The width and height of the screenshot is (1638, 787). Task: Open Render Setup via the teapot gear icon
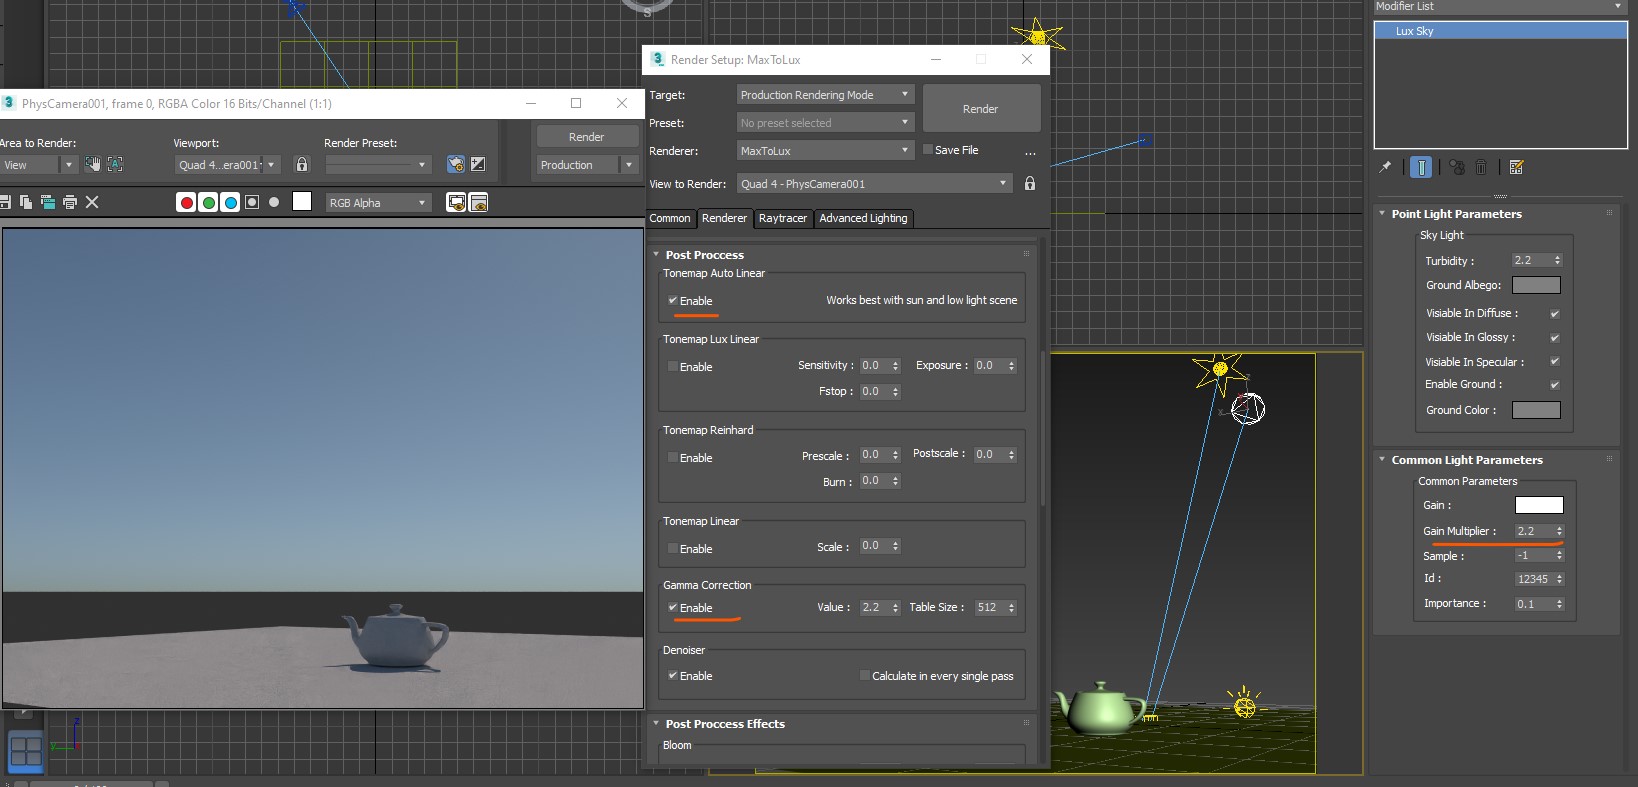(456, 164)
